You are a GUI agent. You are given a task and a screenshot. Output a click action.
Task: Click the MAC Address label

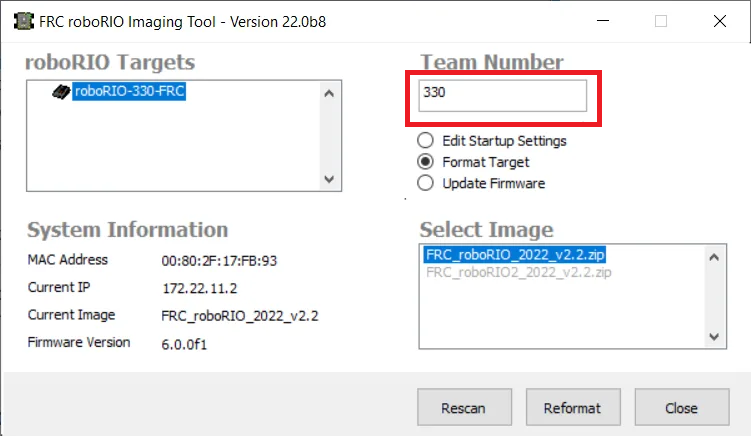point(68,260)
